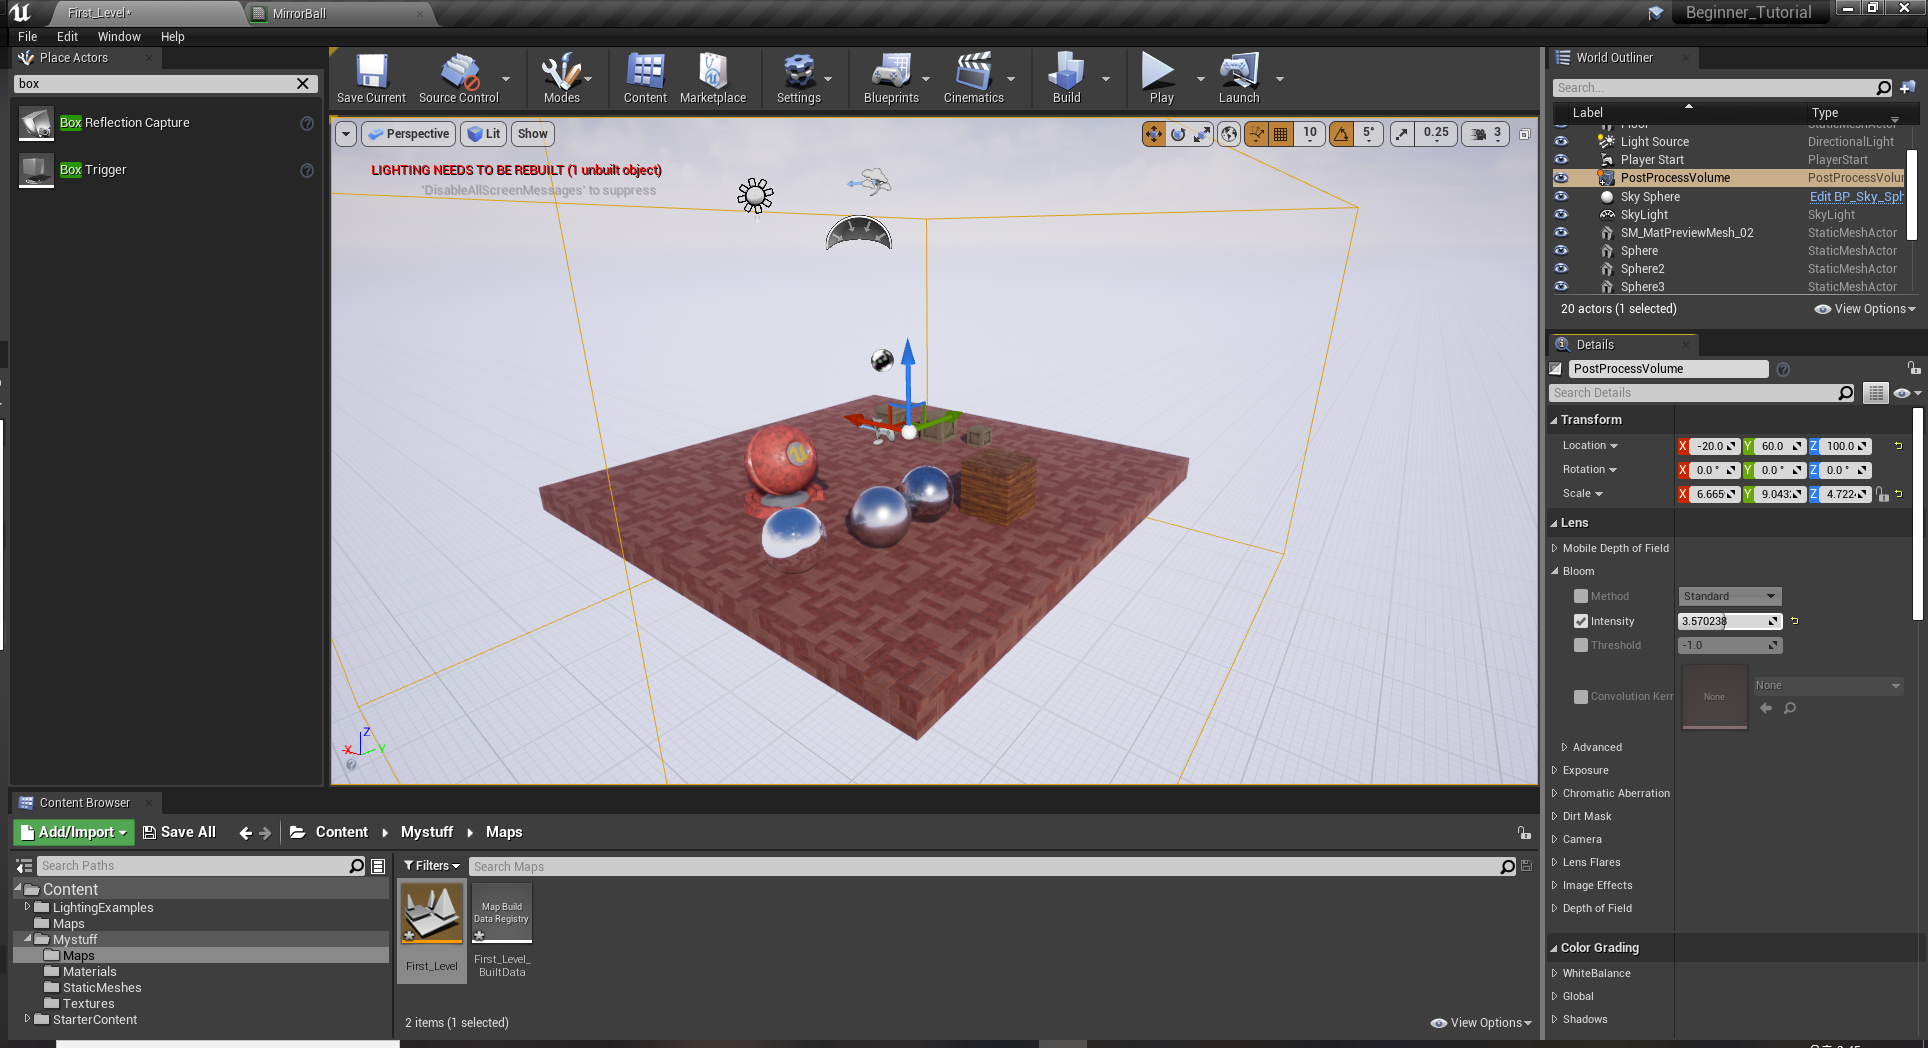Click the Save Current toolbar icon
The height and width of the screenshot is (1048, 1928).
pos(371,78)
